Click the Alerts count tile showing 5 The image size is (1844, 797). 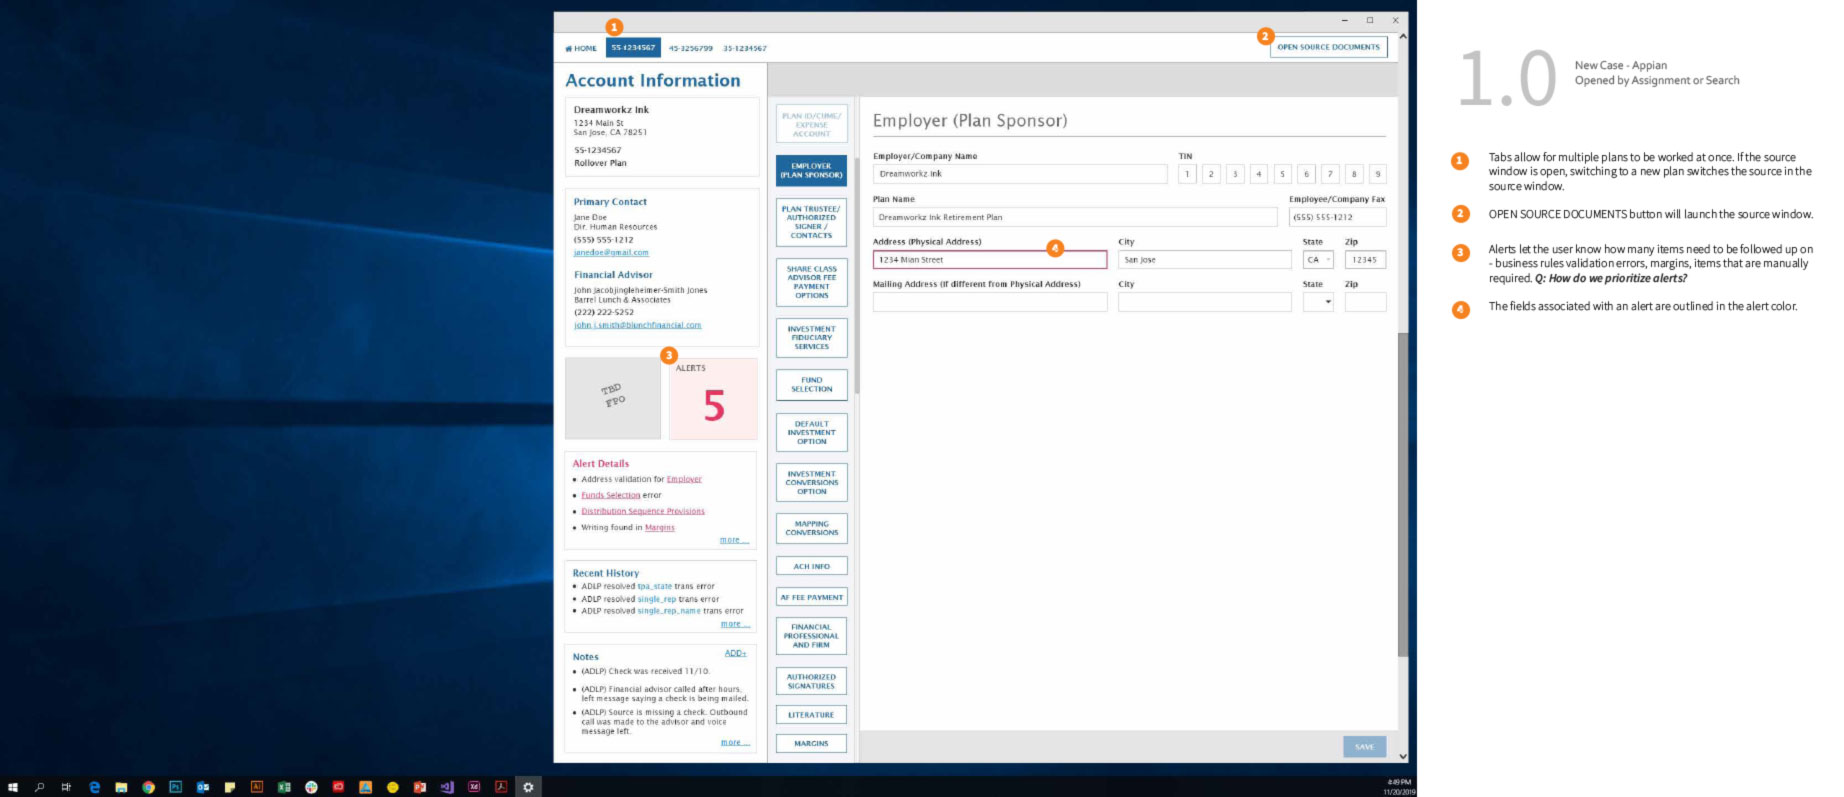coord(713,400)
